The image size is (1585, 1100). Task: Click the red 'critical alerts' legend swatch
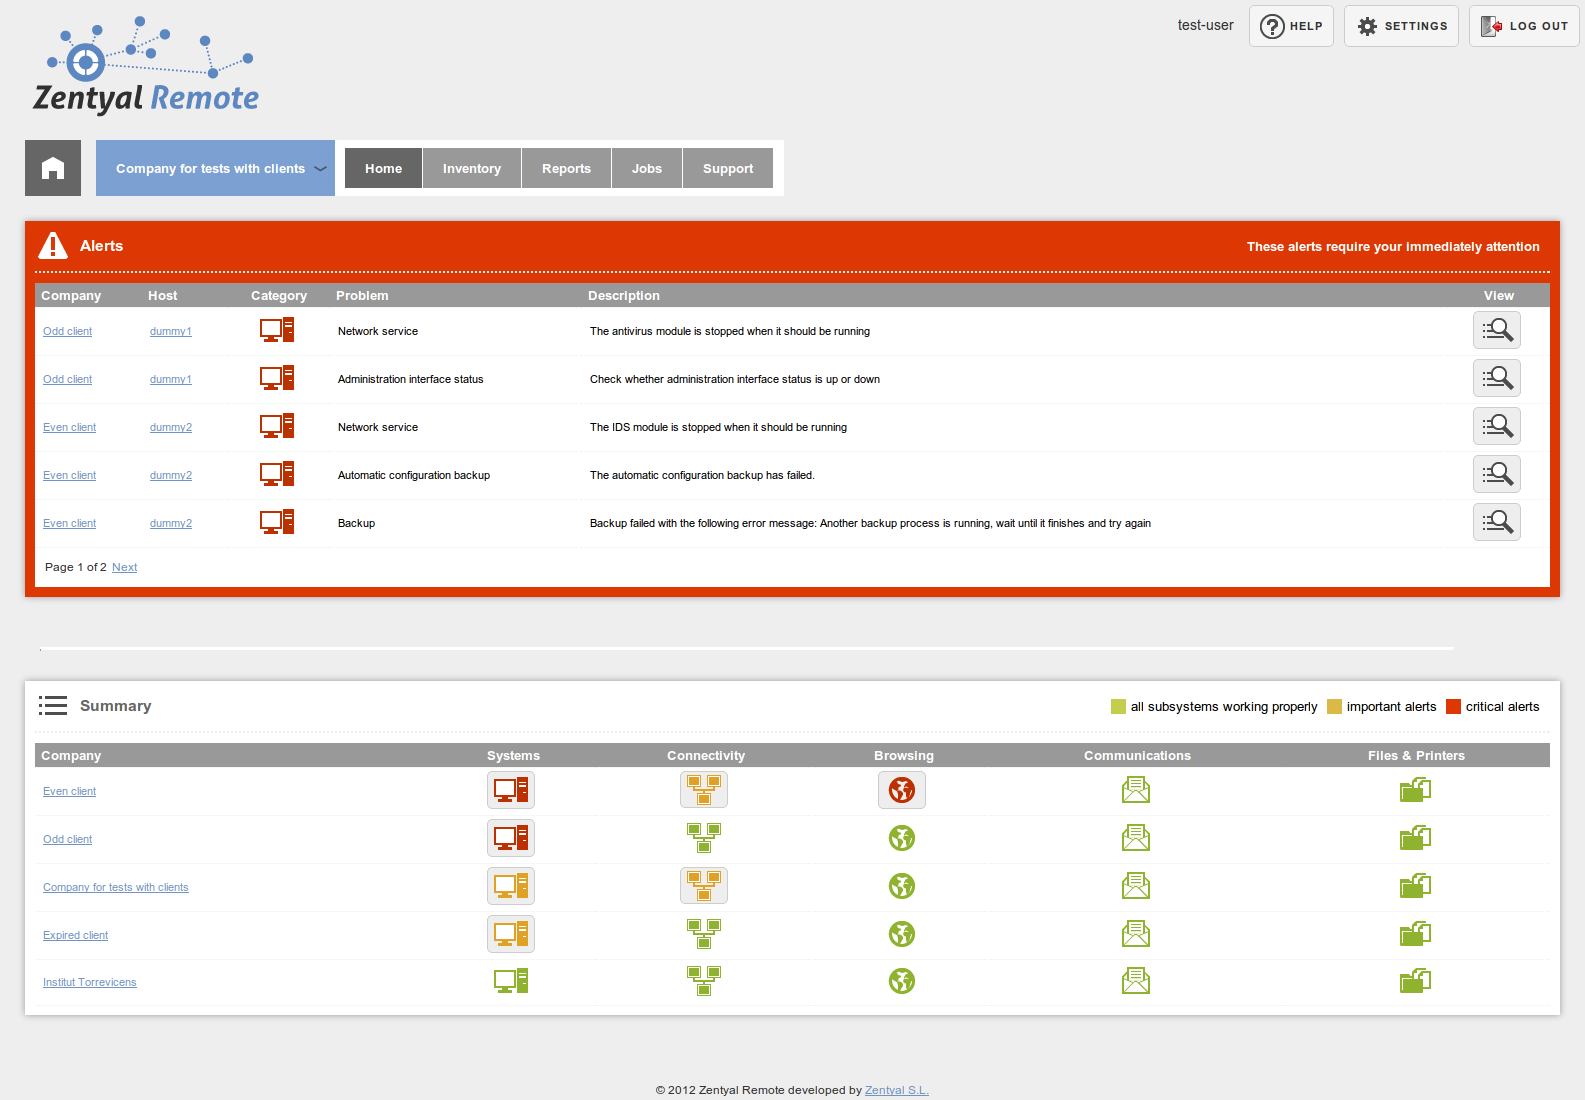(x=1454, y=707)
